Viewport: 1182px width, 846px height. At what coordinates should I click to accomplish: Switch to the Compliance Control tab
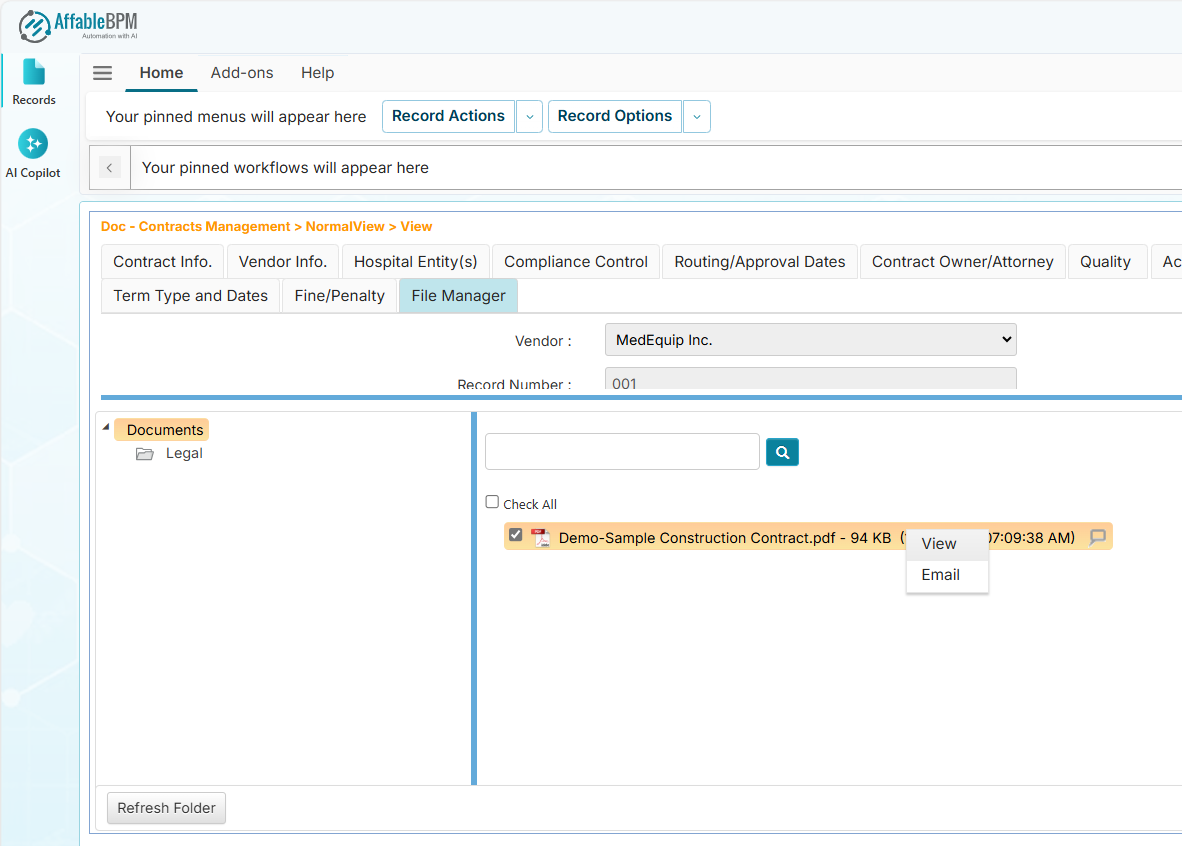pos(576,262)
